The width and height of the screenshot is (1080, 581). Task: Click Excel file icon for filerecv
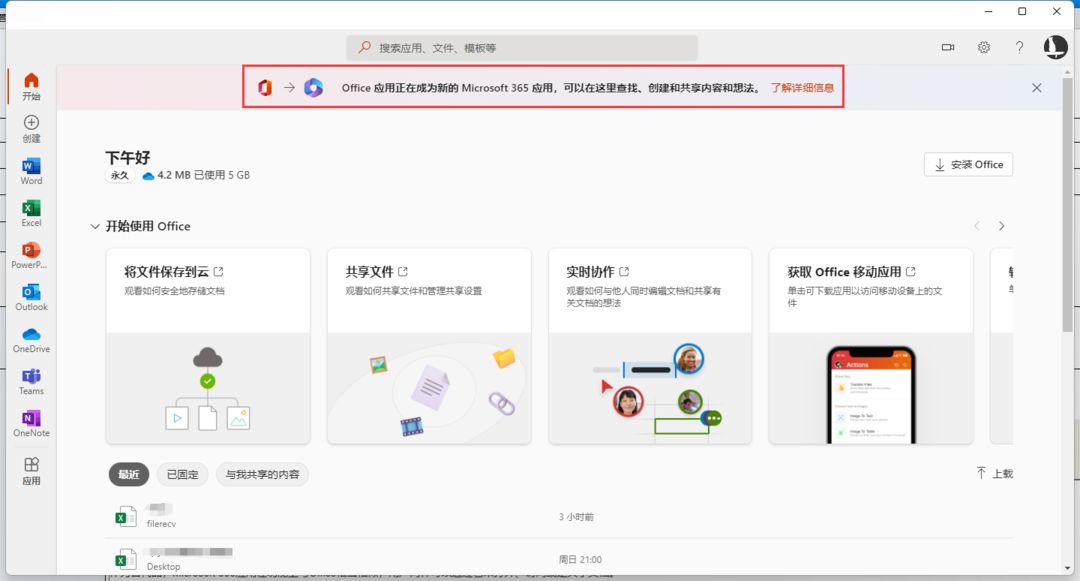pos(125,516)
